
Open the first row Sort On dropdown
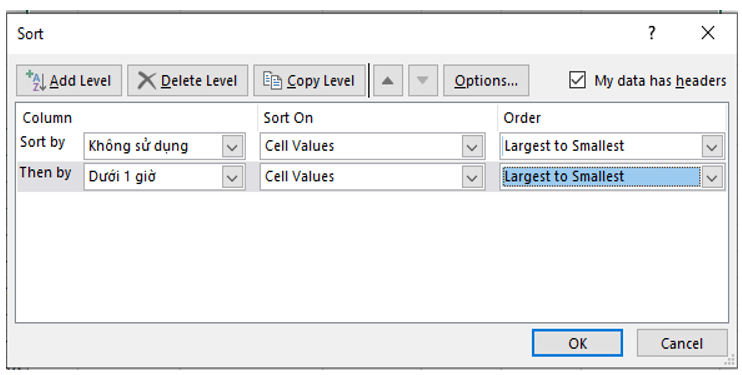click(x=472, y=146)
